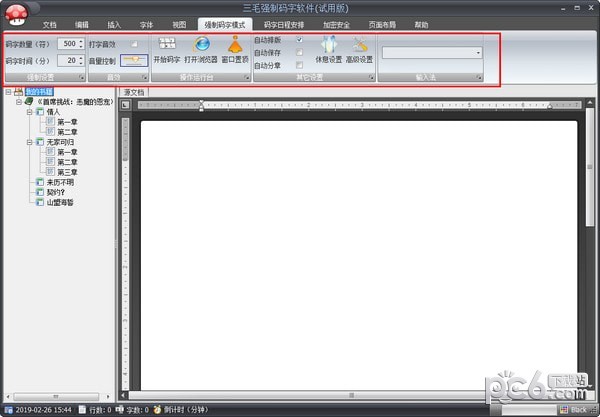Open the 文档 ribbon tab

click(50, 25)
